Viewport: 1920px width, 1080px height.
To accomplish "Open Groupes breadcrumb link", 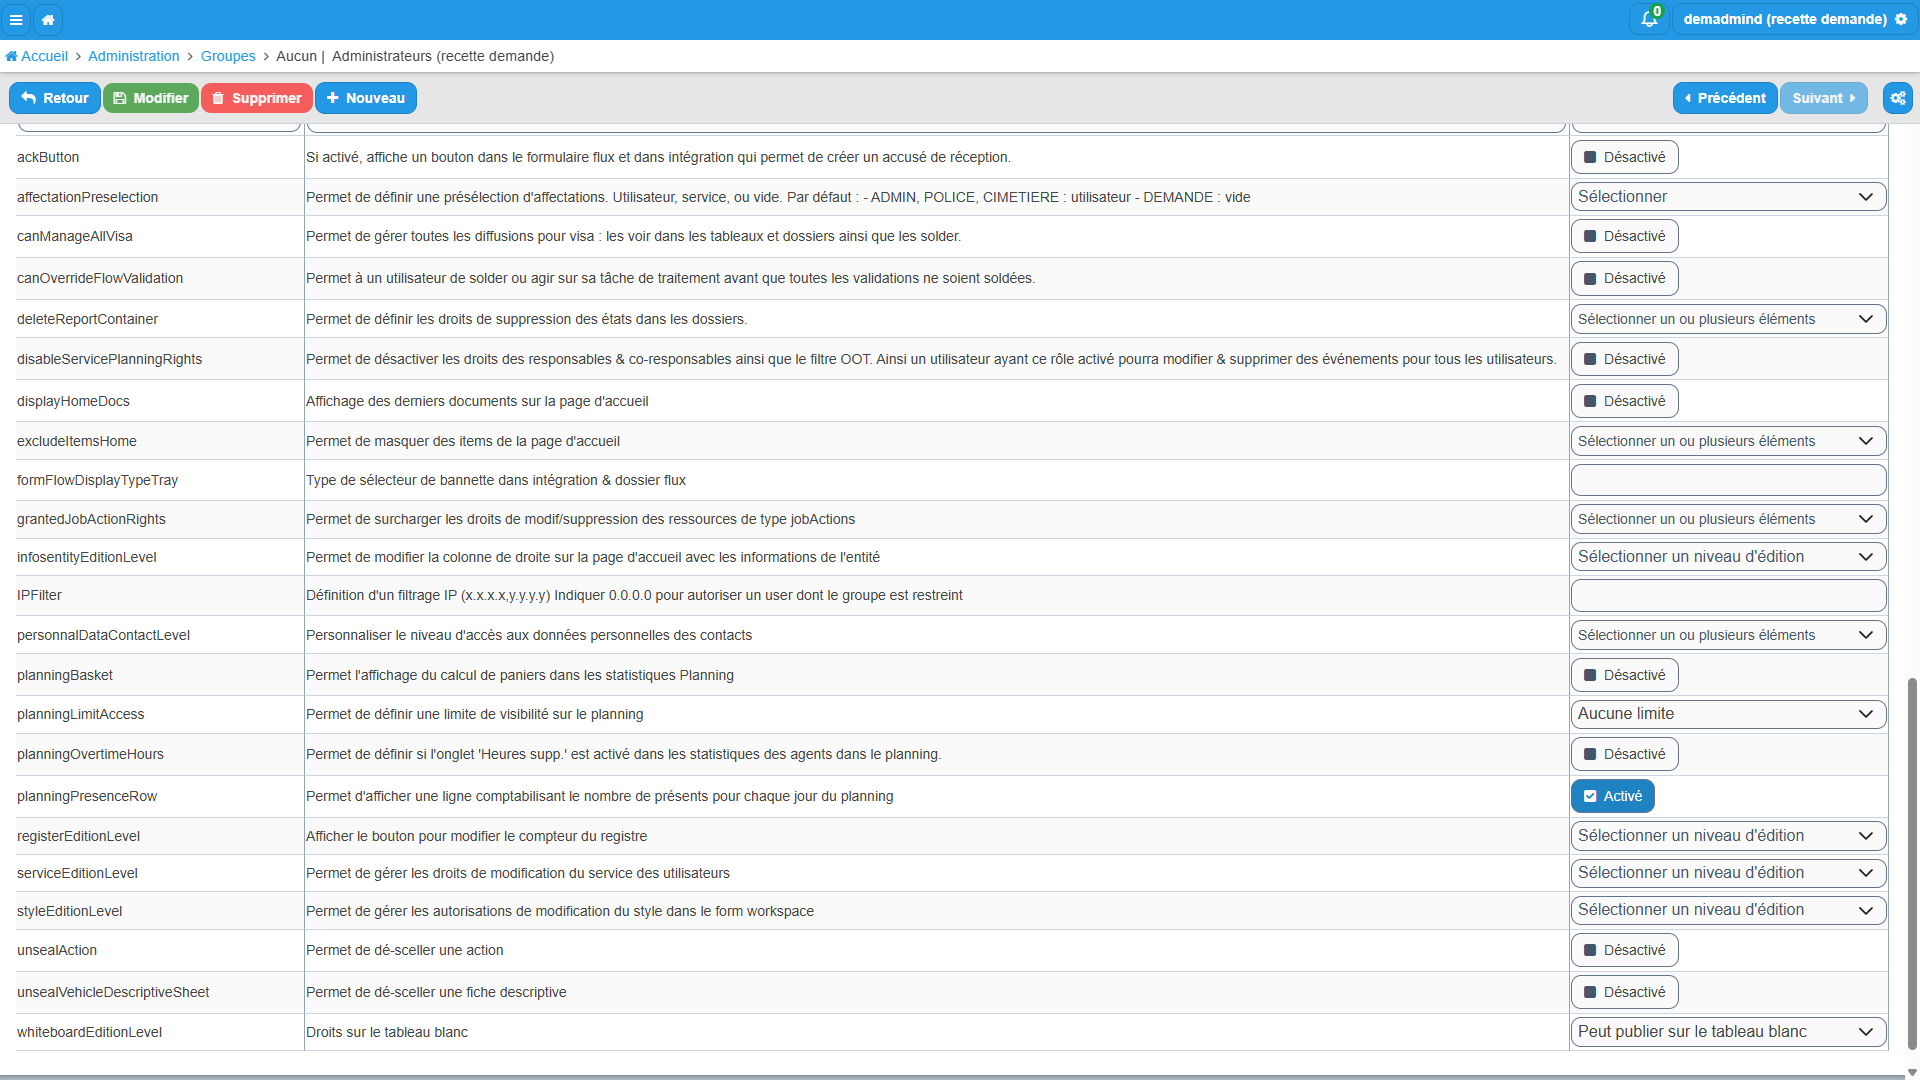I will 228,56.
